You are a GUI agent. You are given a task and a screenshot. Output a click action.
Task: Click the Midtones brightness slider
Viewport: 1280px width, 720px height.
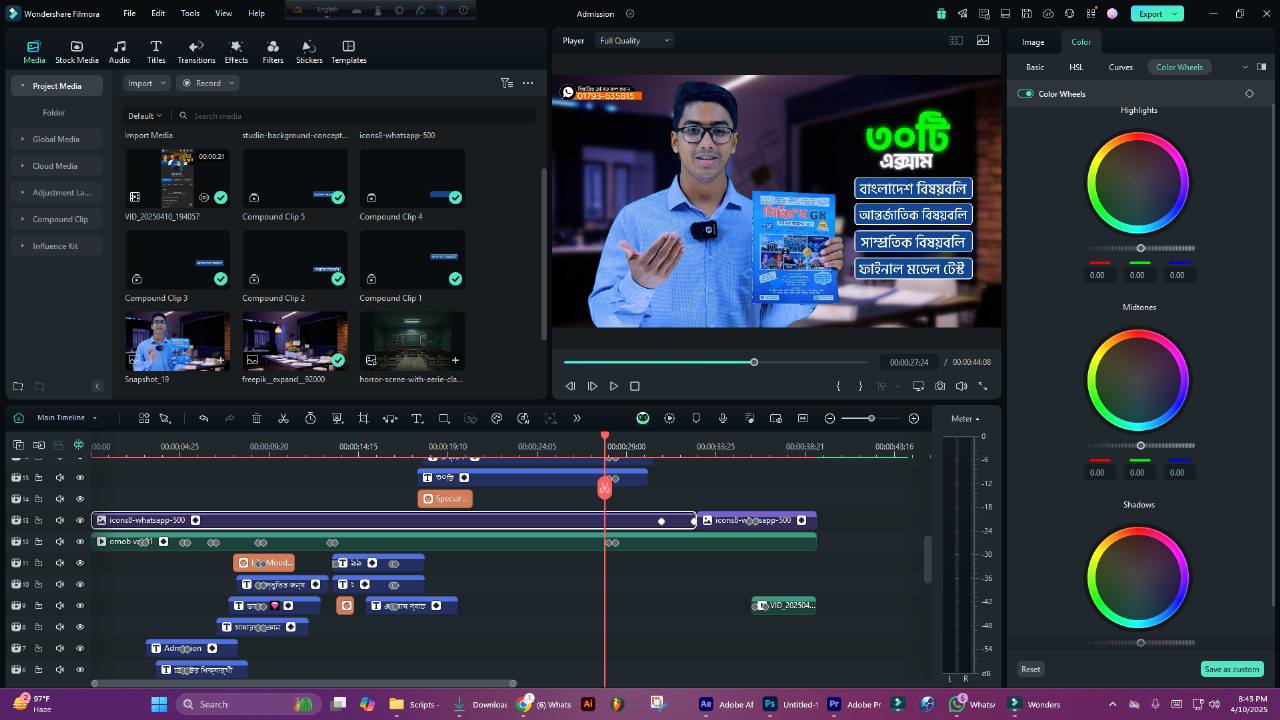[x=1140, y=446]
